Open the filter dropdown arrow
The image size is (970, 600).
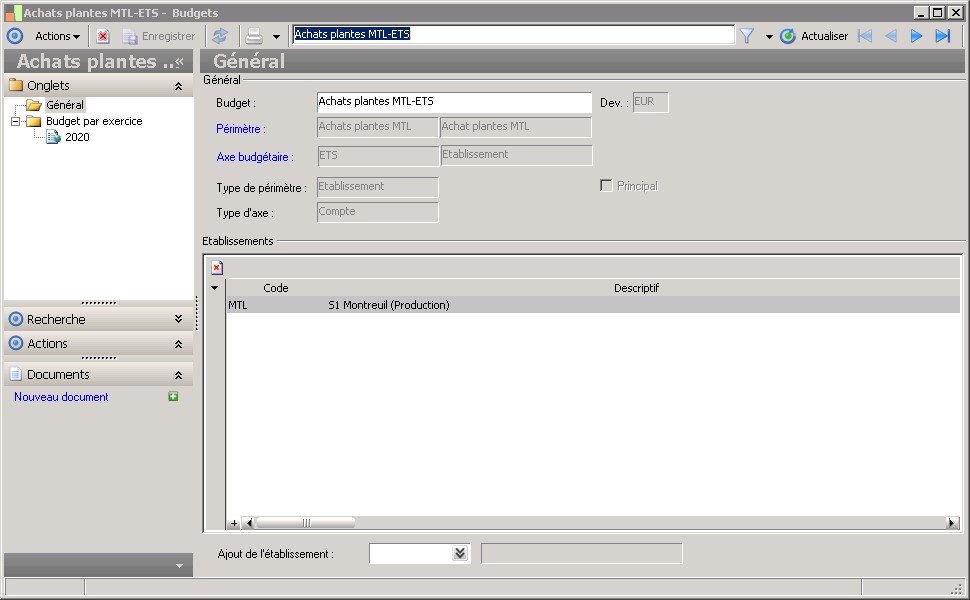tap(769, 36)
